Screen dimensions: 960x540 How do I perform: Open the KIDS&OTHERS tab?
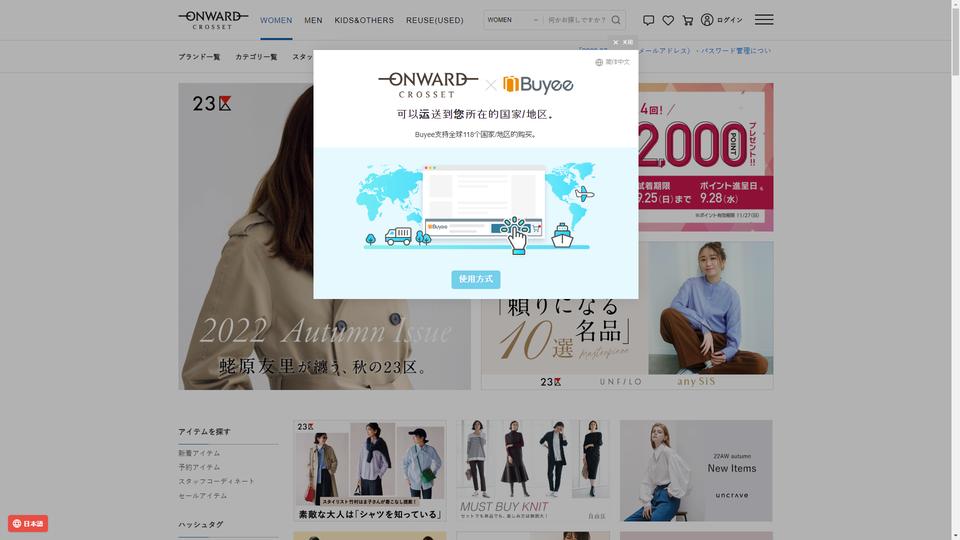click(x=364, y=20)
